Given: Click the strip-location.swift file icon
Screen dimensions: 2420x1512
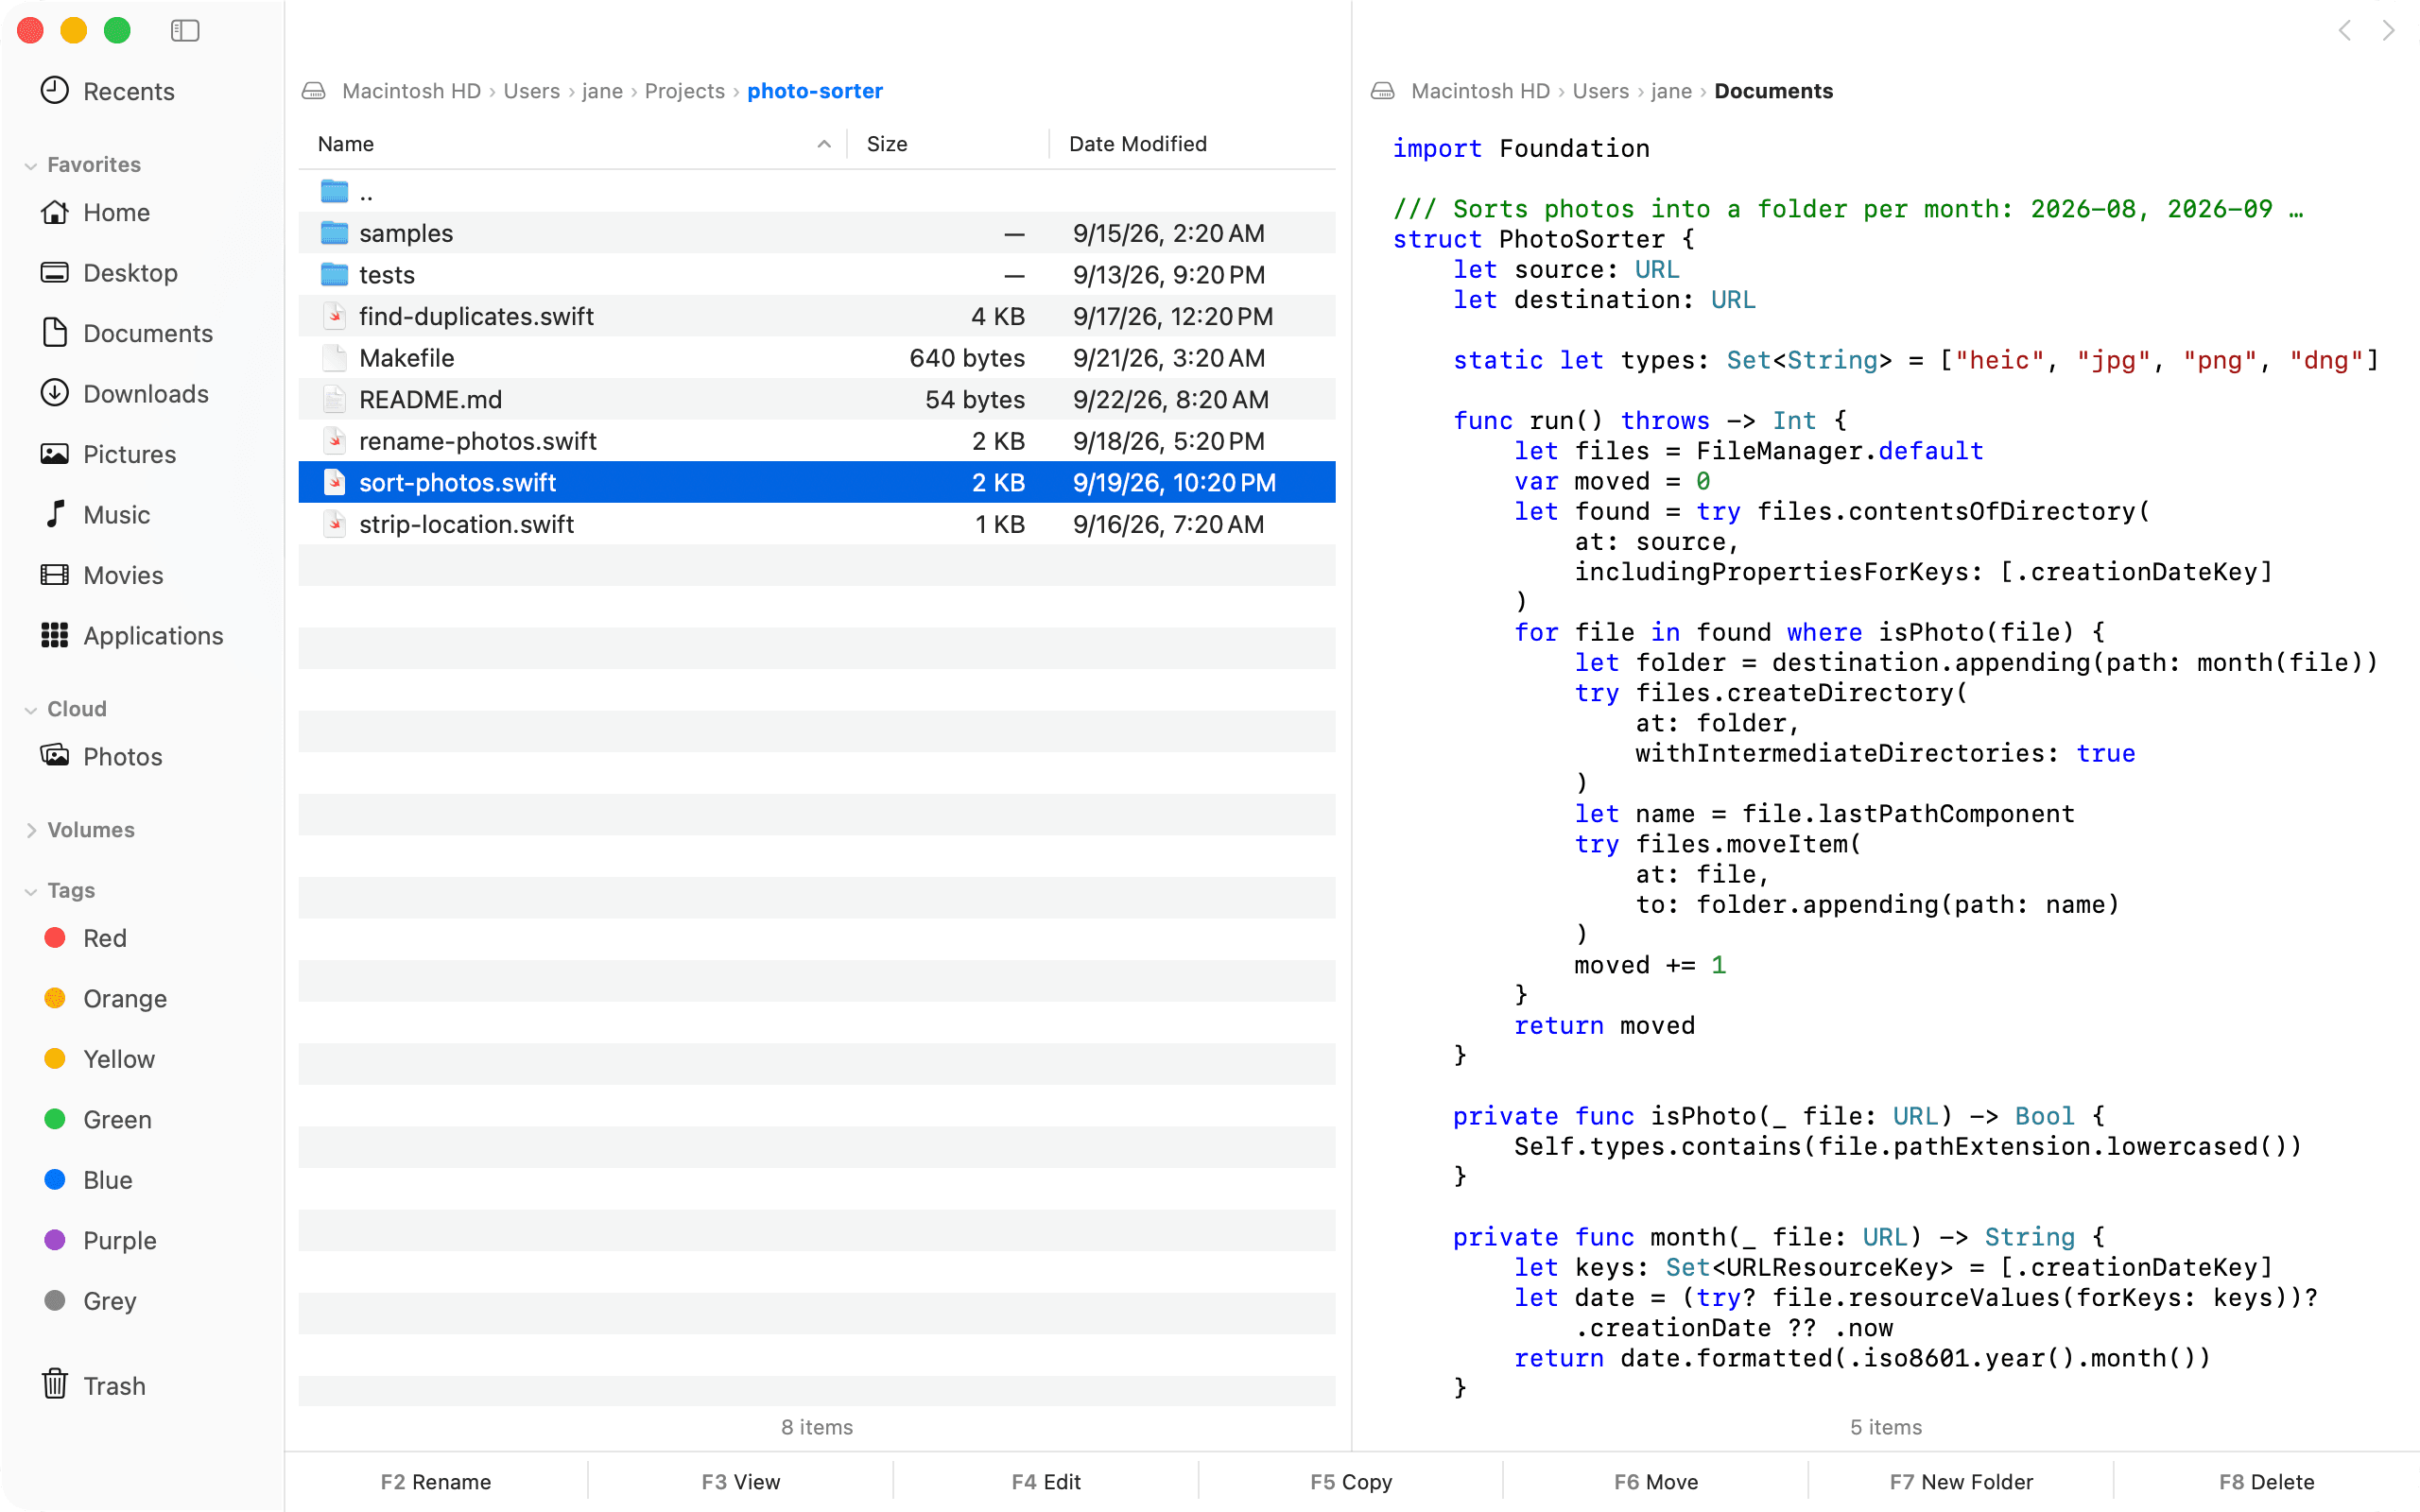Looking at the screenshot, I should (x=335, y=524).
